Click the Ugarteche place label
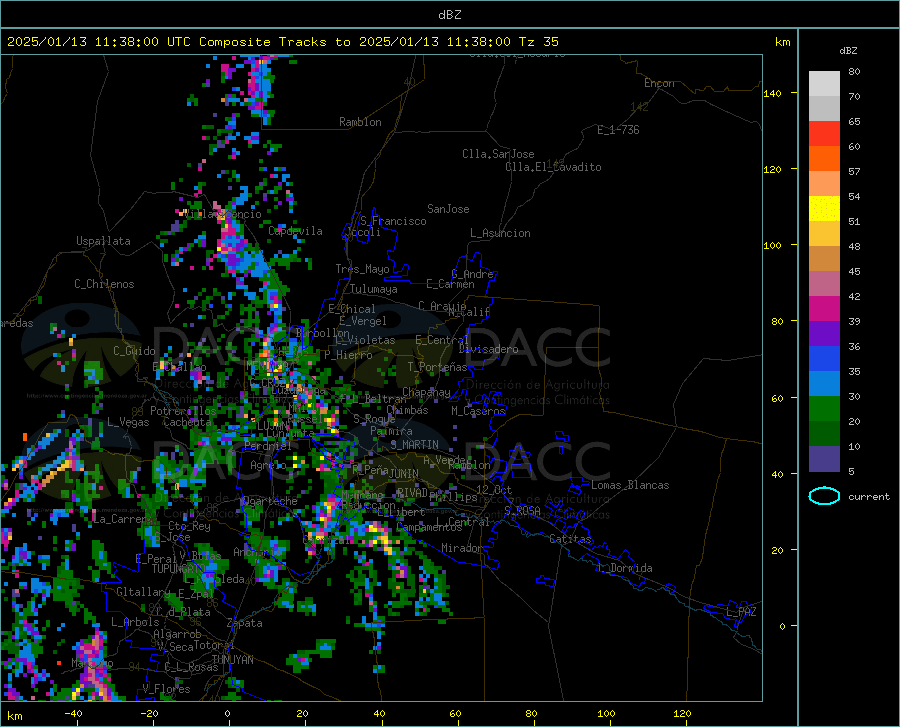The image size is (900, 727). [x=270, y=501]
